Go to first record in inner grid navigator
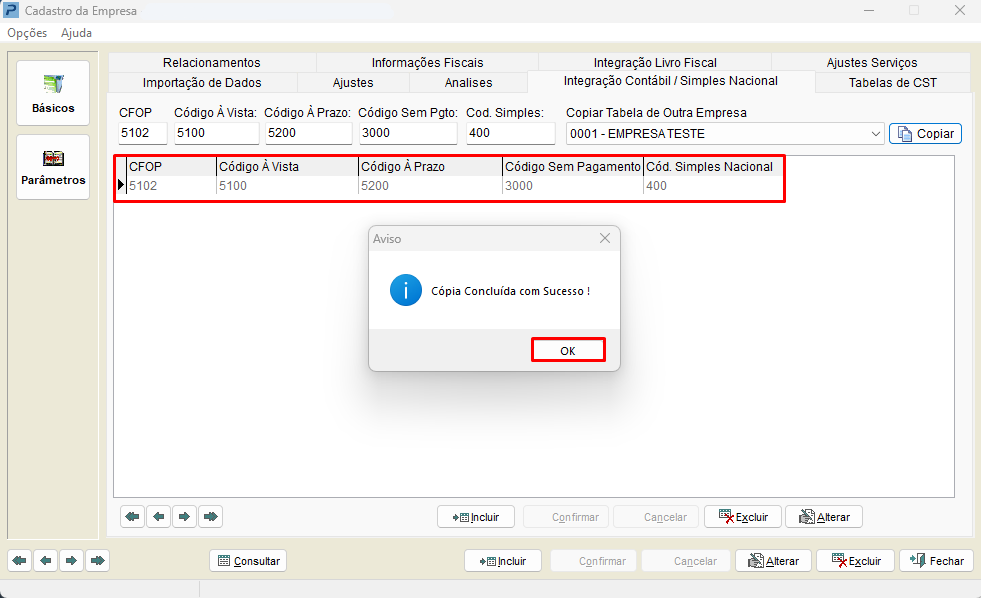Image resolution: width=981 pixels, height=598 pixels. click(133, 517)
